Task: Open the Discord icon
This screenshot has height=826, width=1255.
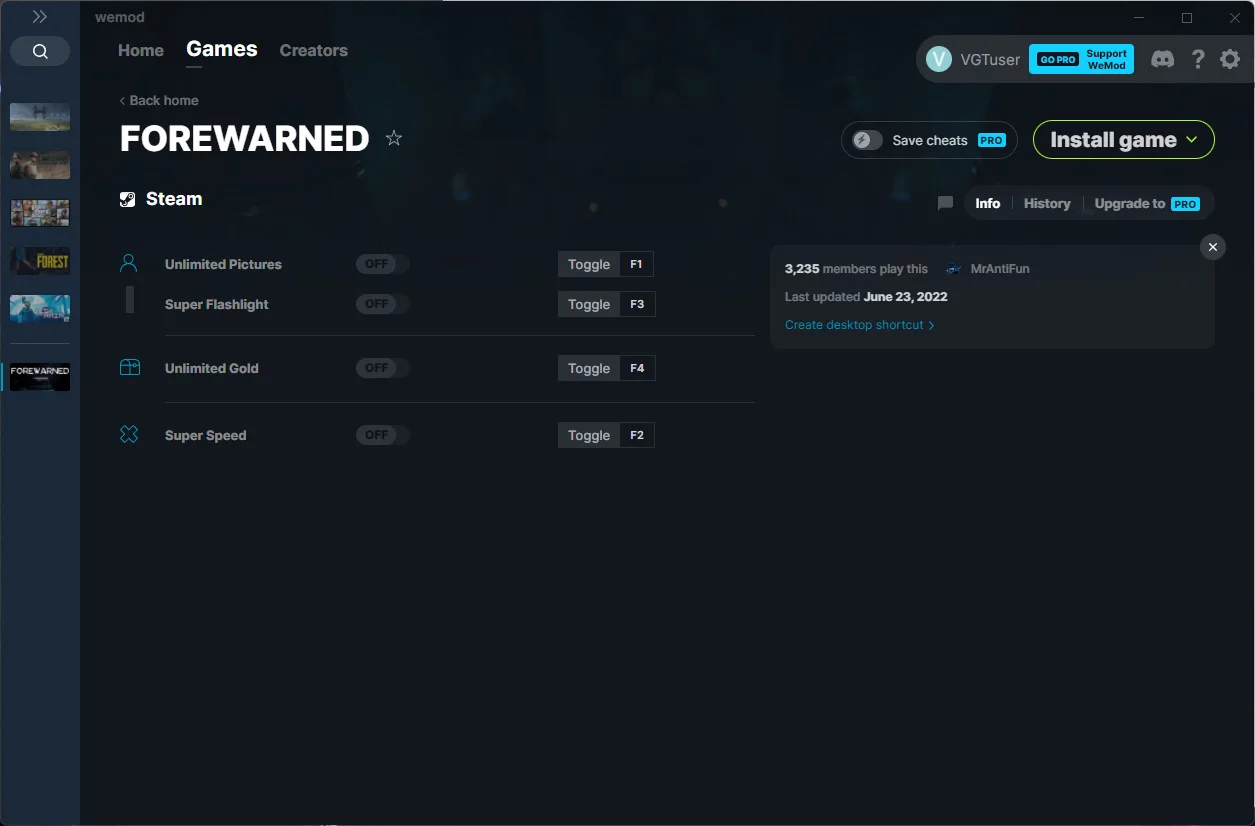Action: coord(1162,59)
